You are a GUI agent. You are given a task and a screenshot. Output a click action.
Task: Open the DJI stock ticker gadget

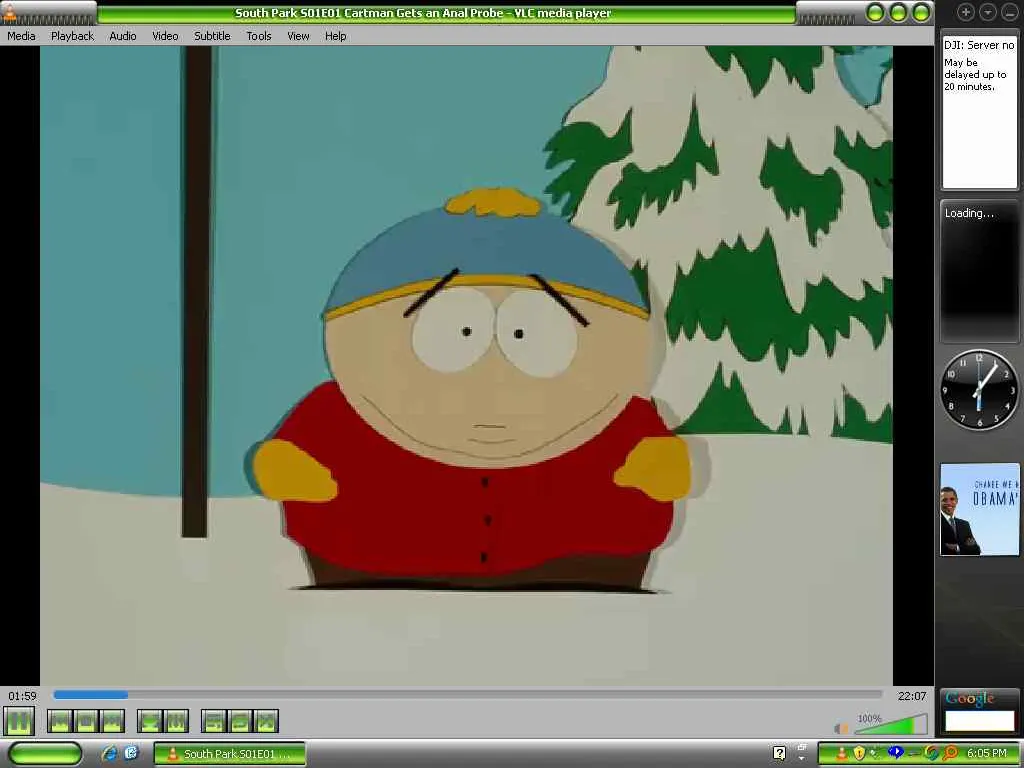(x=979, y=110)
